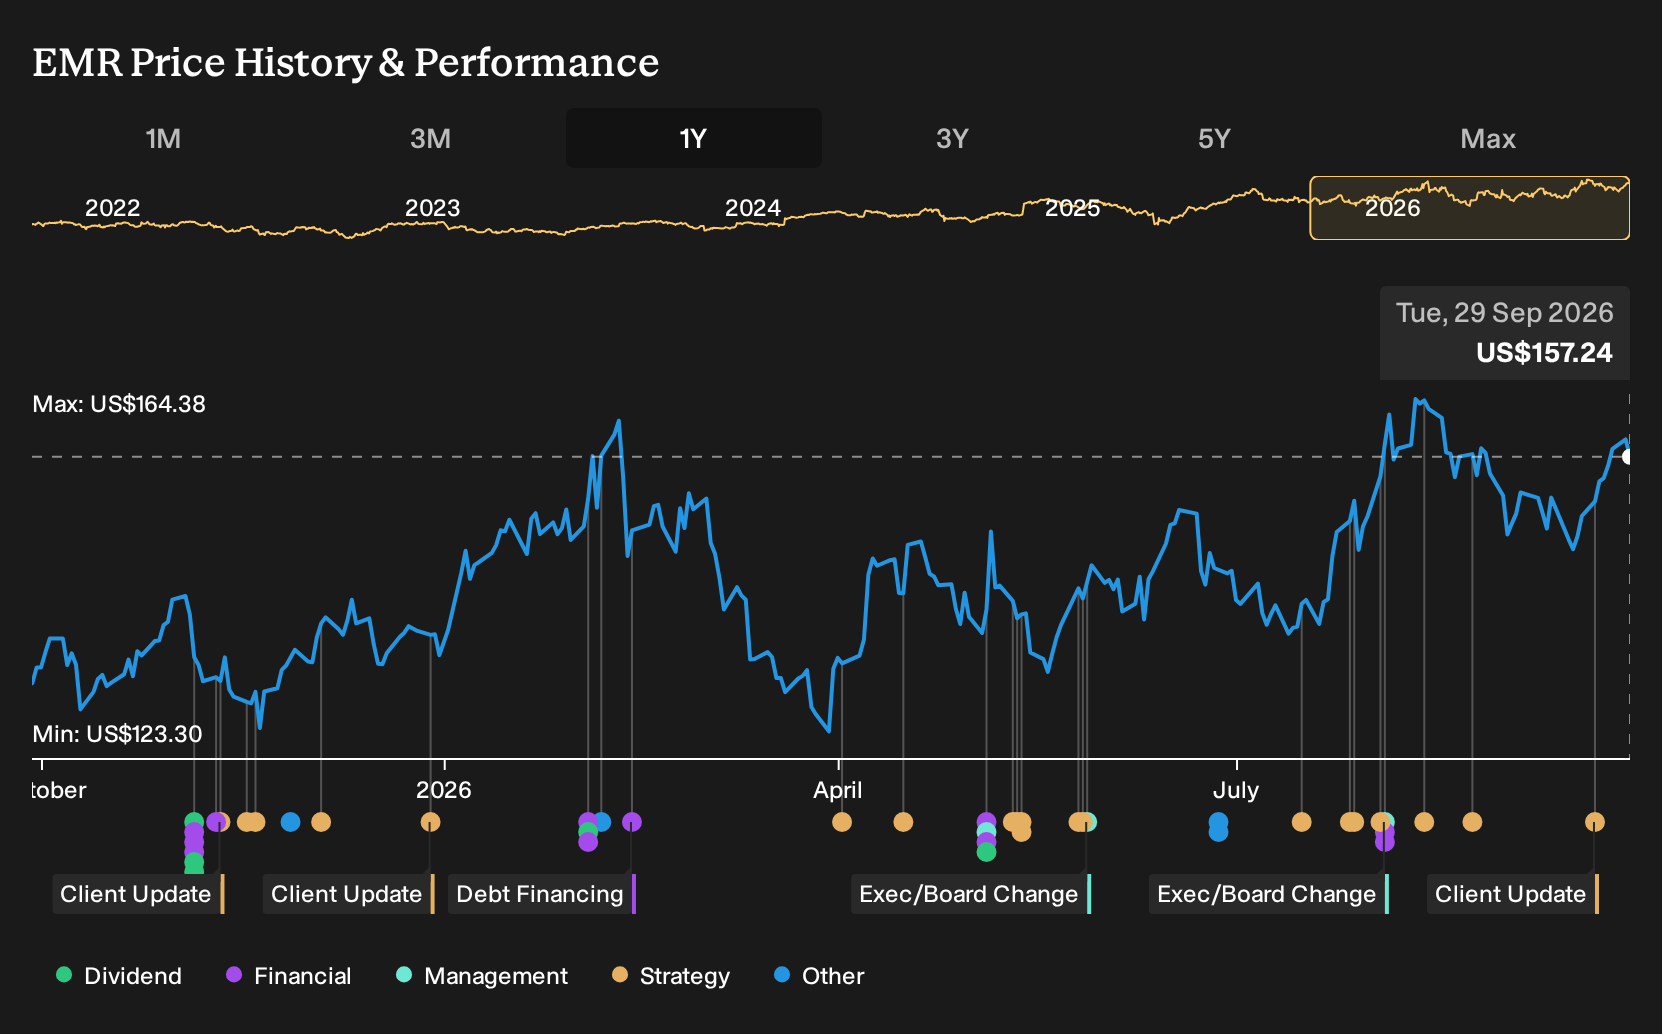The height and width of the screenshot is (1034, 1662).
Task: Click the Min: US$123.30 label
Action: point(117,734)
